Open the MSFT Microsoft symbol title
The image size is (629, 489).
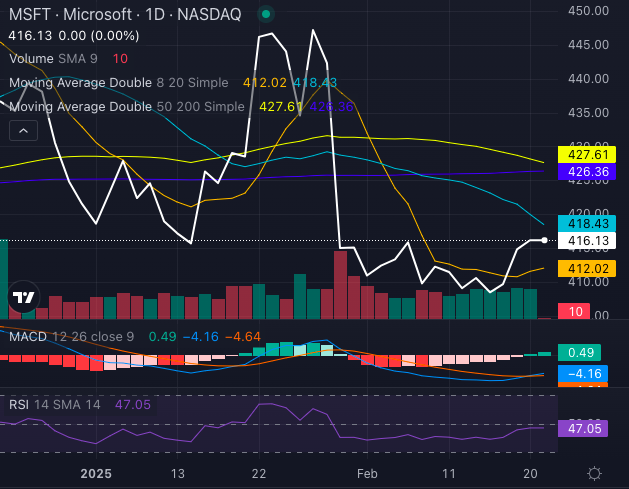[120, 15]
